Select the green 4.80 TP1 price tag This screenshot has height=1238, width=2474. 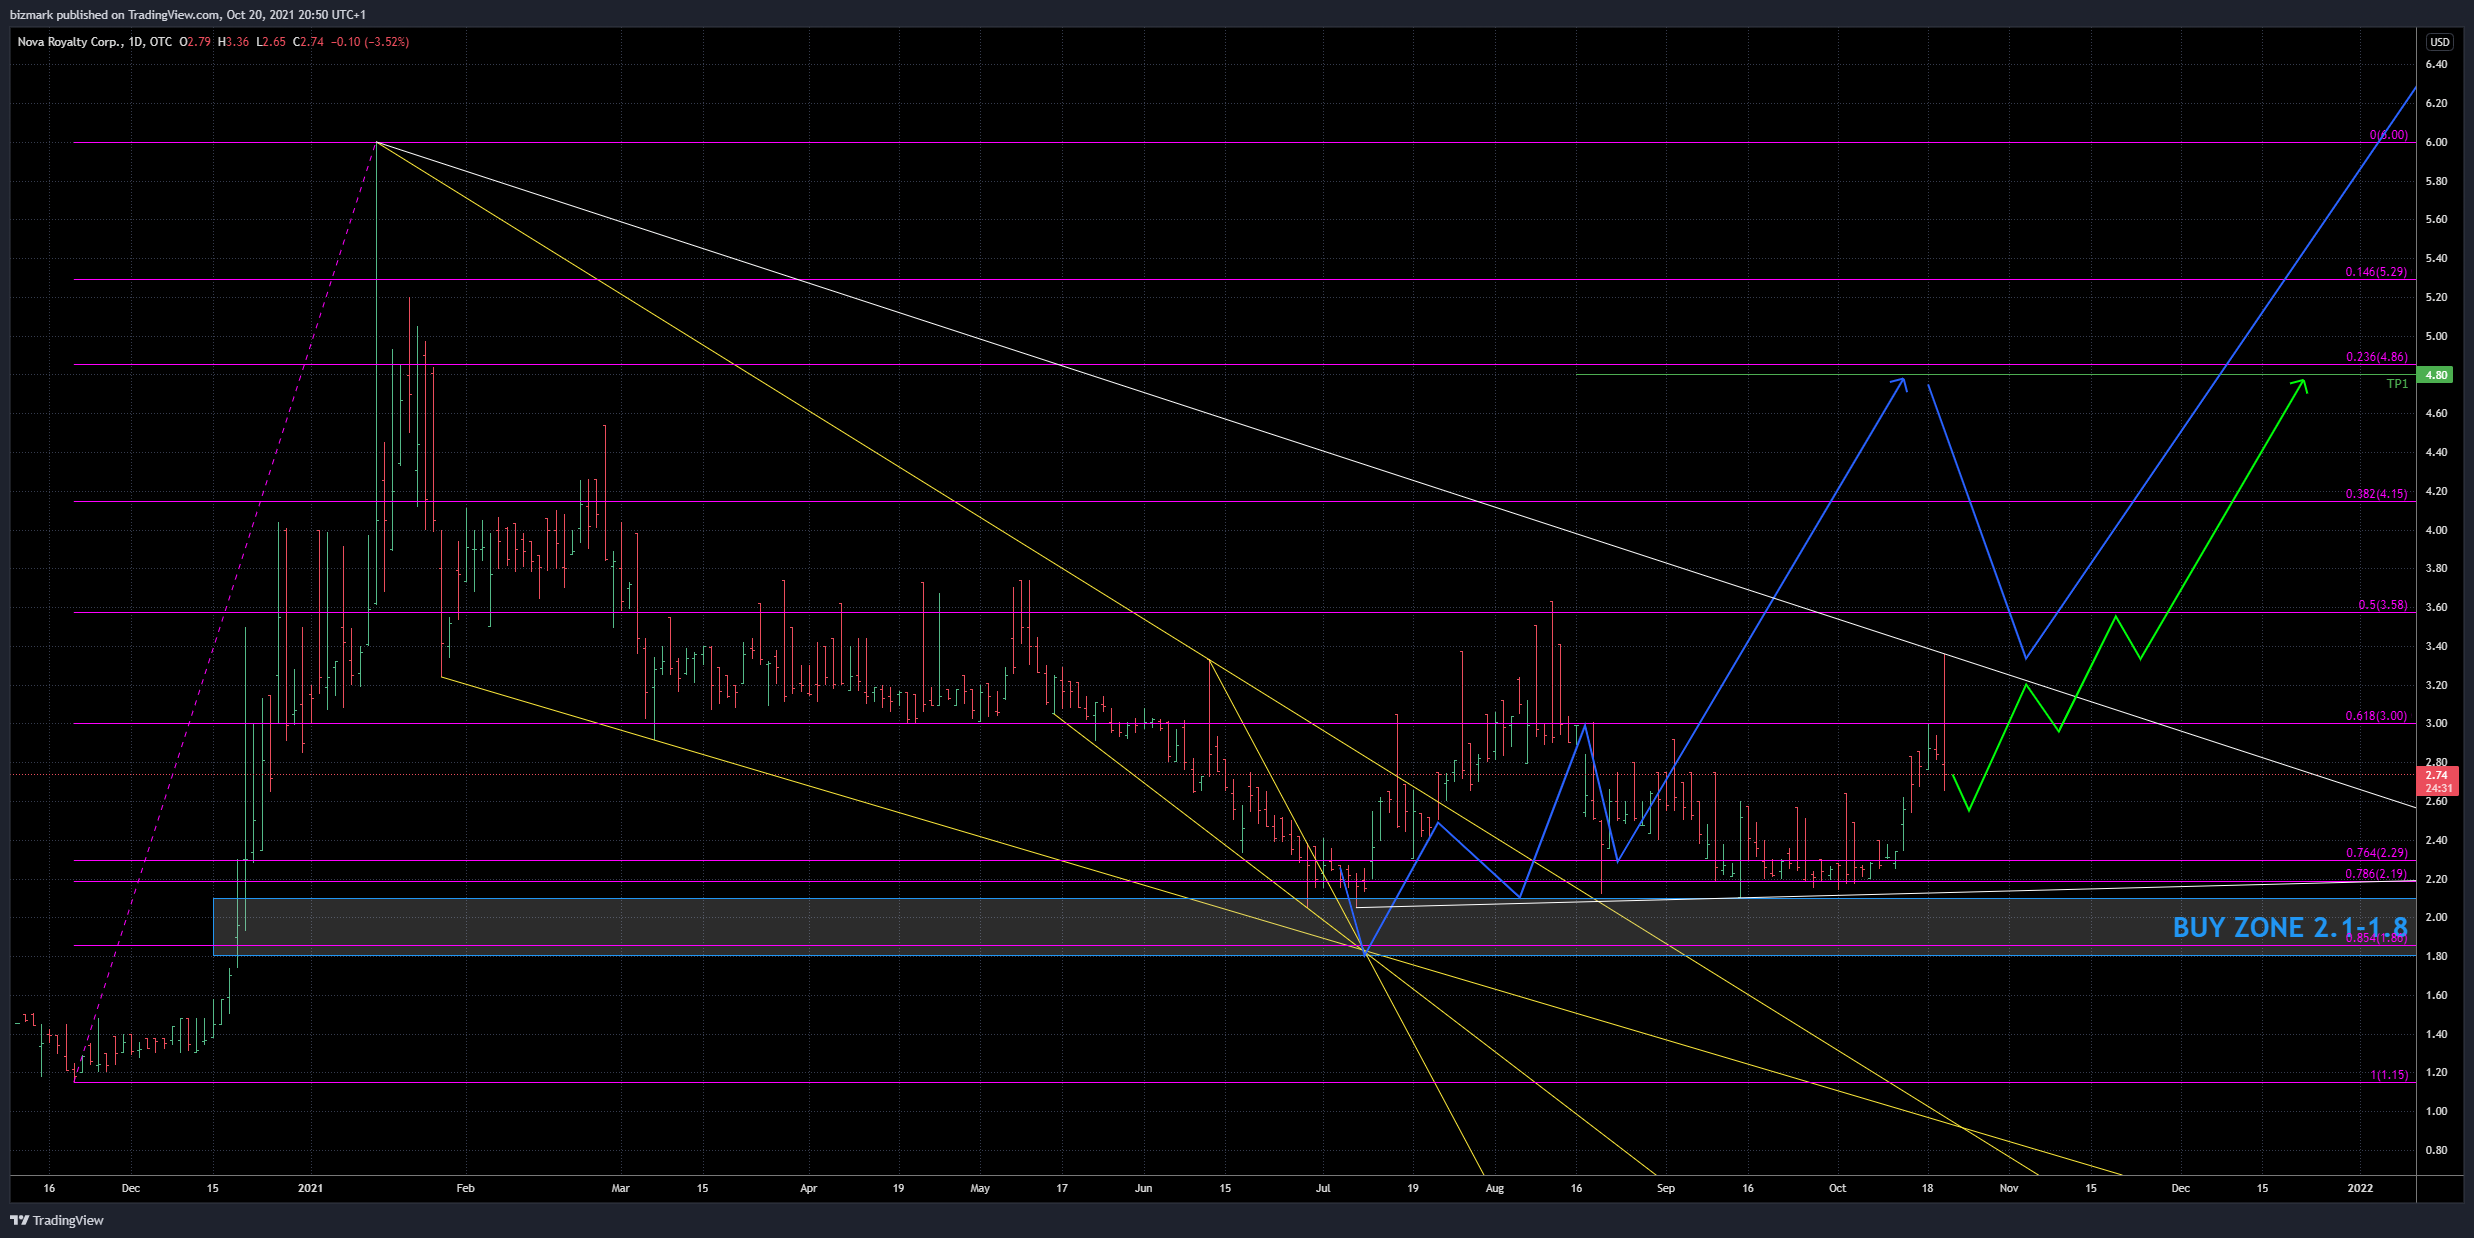[x=2437, y=375]
